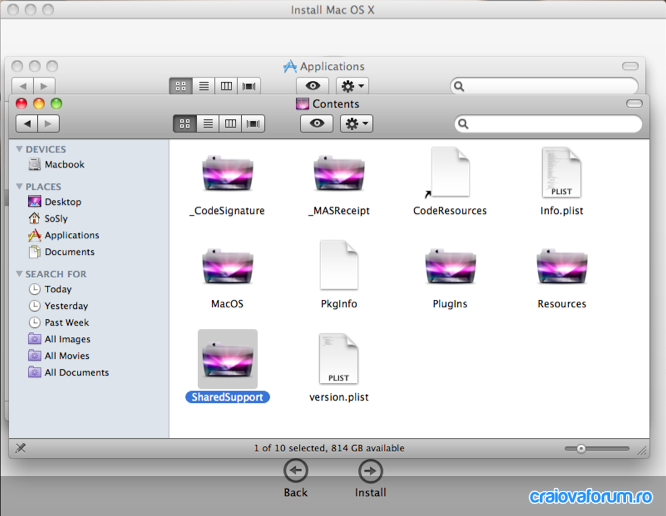Go back in the Contents window
Screen dimensions: 666x516
click(x=27, y=124)
